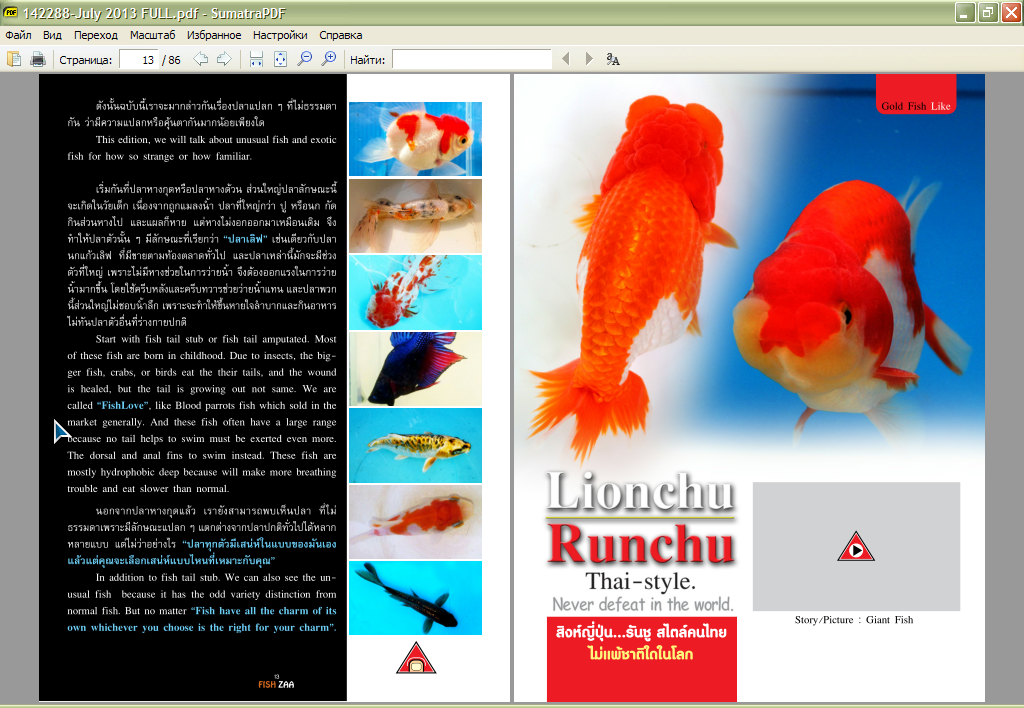Image resolution: width=1024 pixels, height=708 pixels.
Task: Toggle match case search icon
Action: click(x=613, y=59)
